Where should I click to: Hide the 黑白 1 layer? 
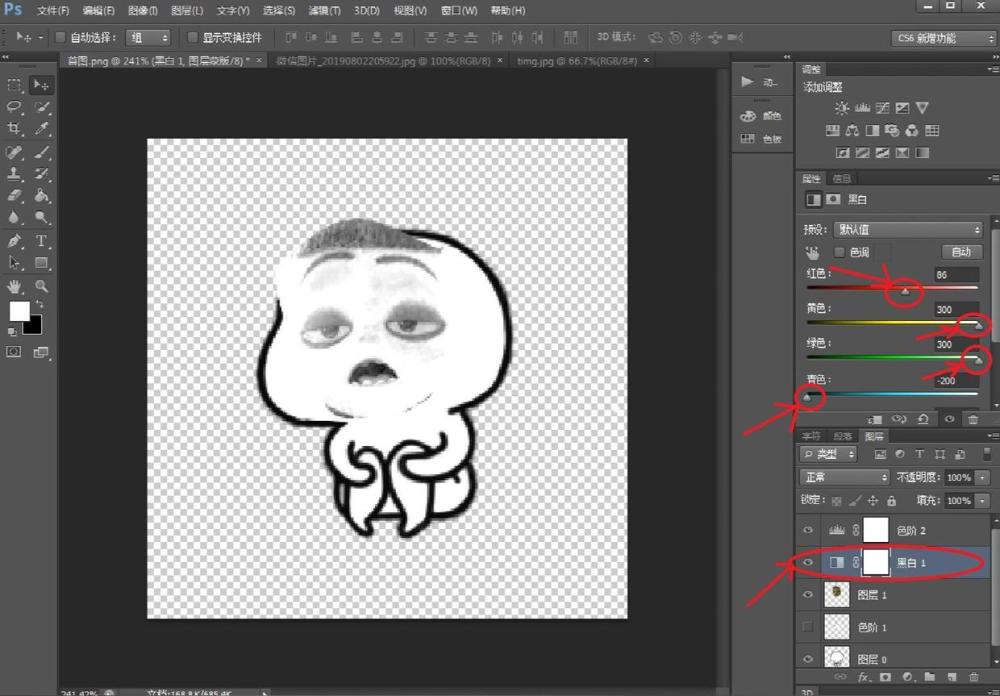pos(808,562)
